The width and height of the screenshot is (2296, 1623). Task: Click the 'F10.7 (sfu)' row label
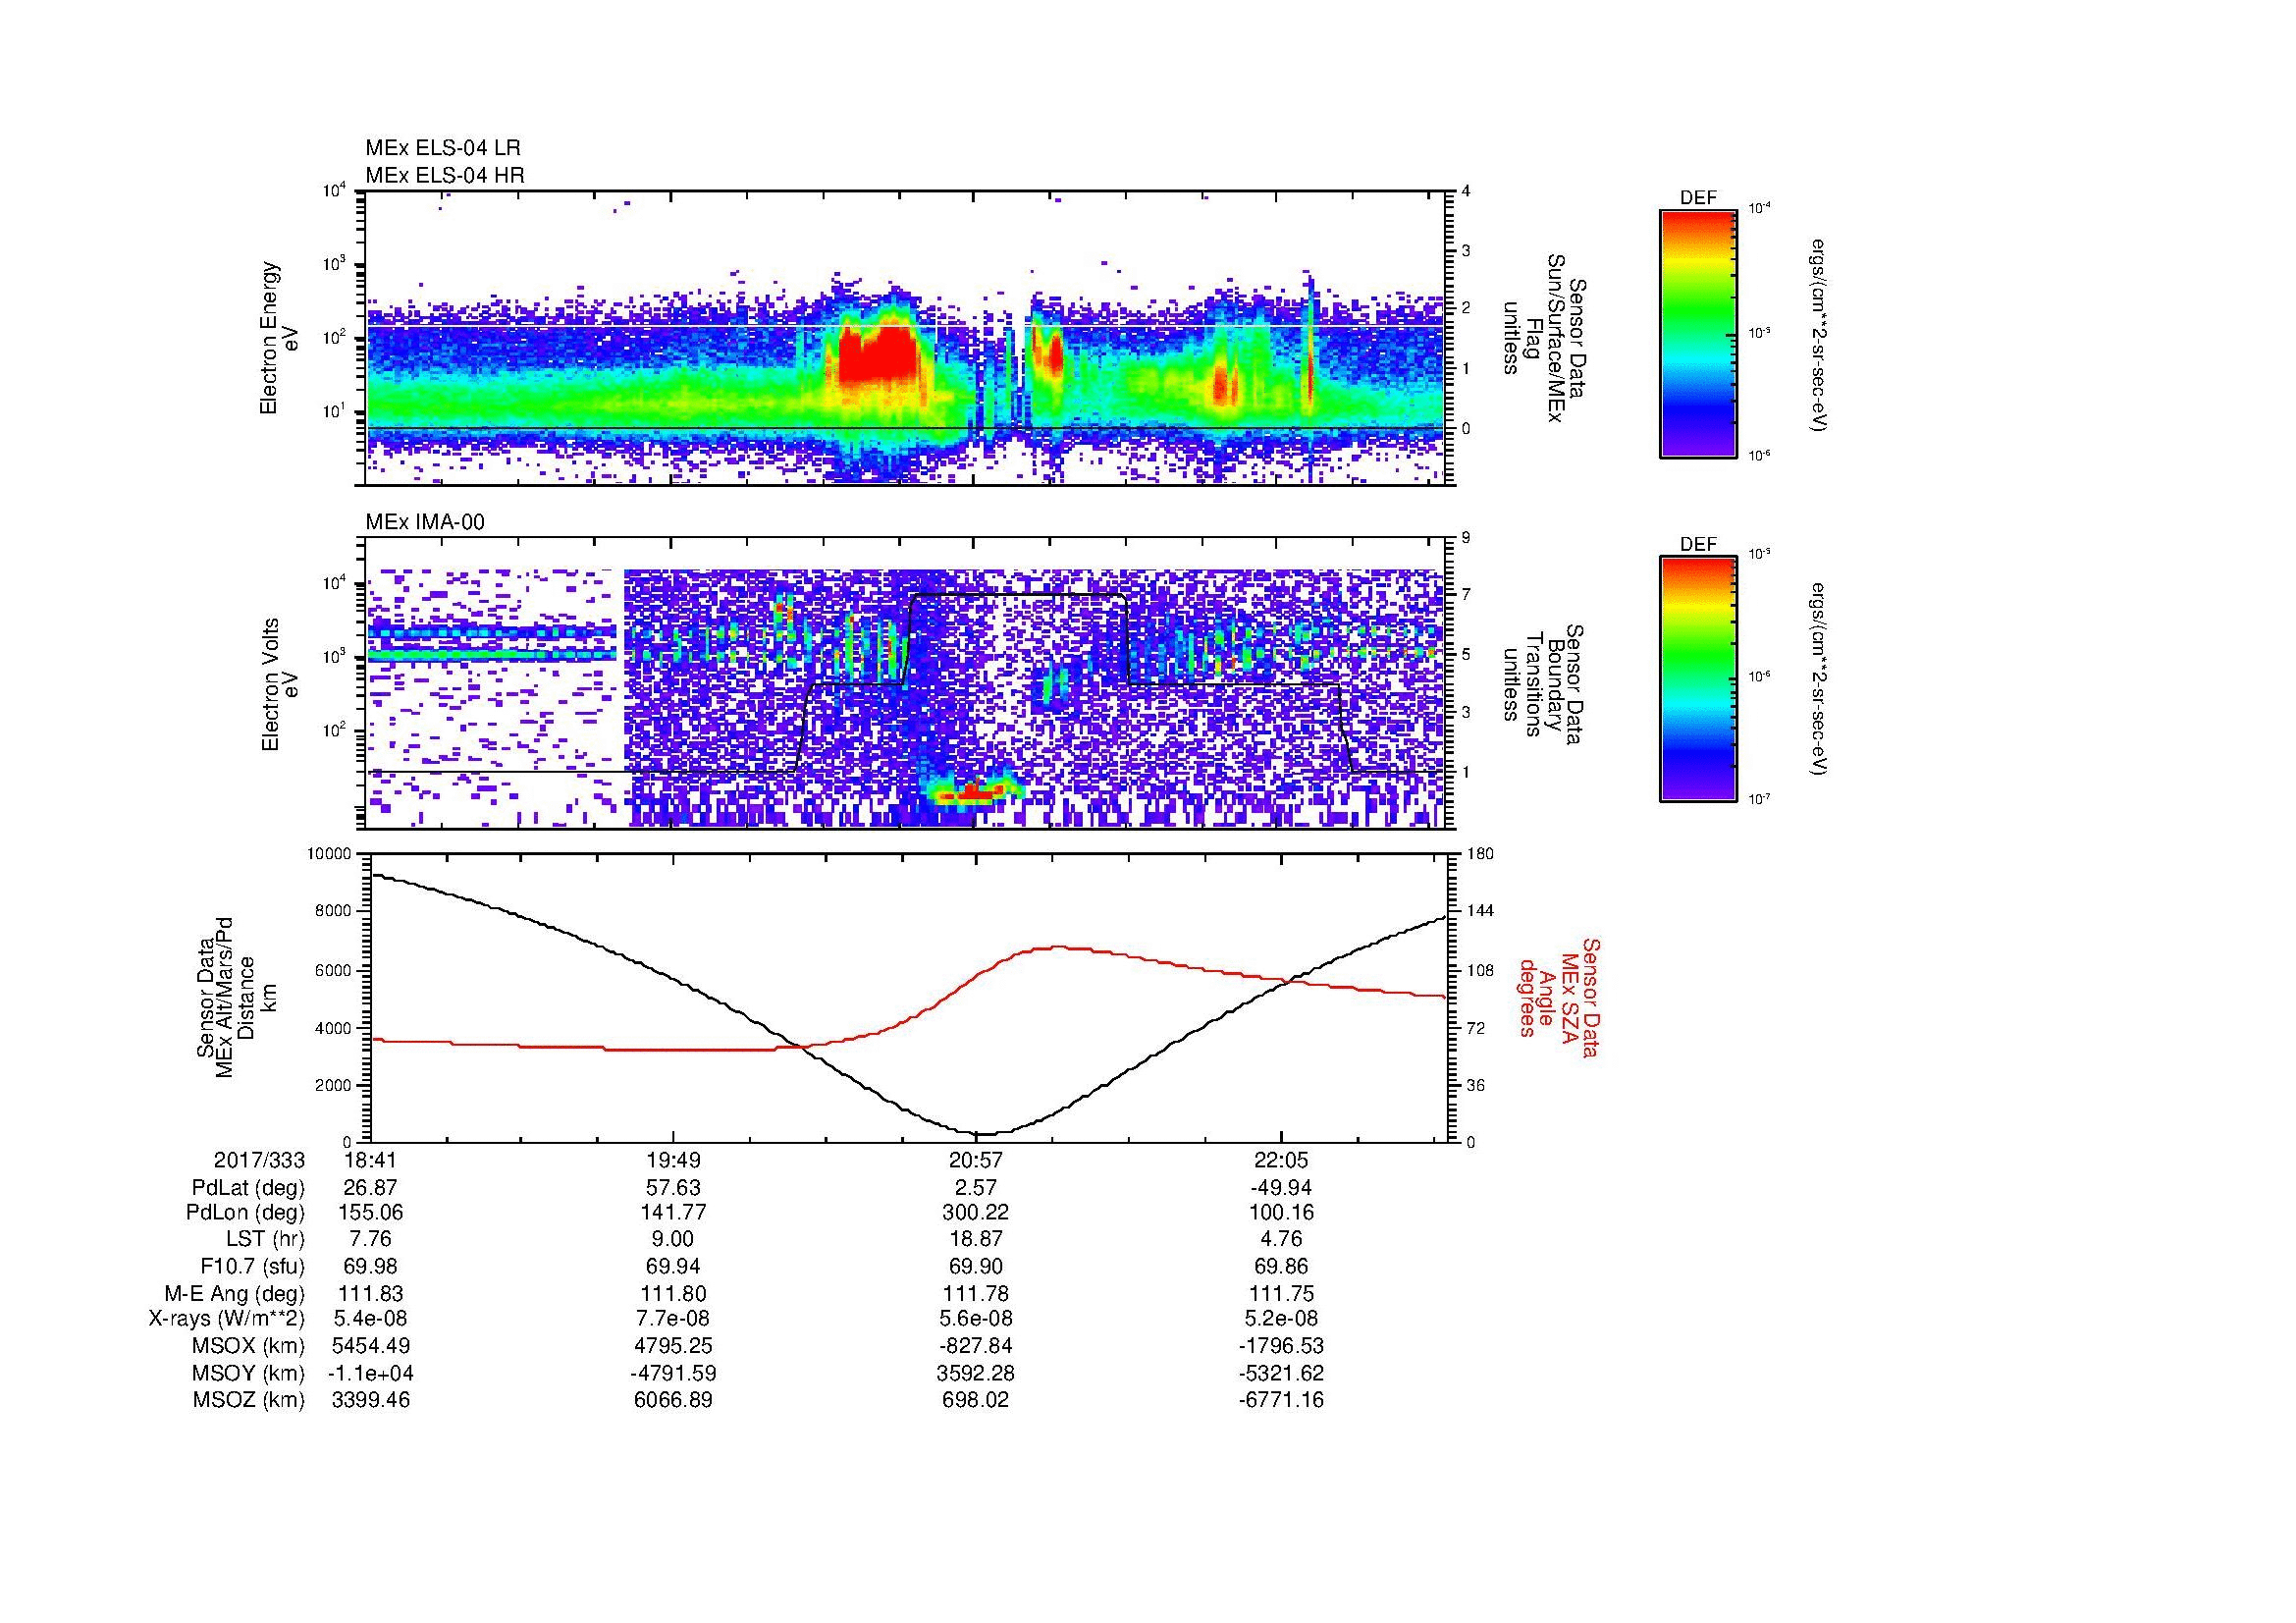(252, 1267)
